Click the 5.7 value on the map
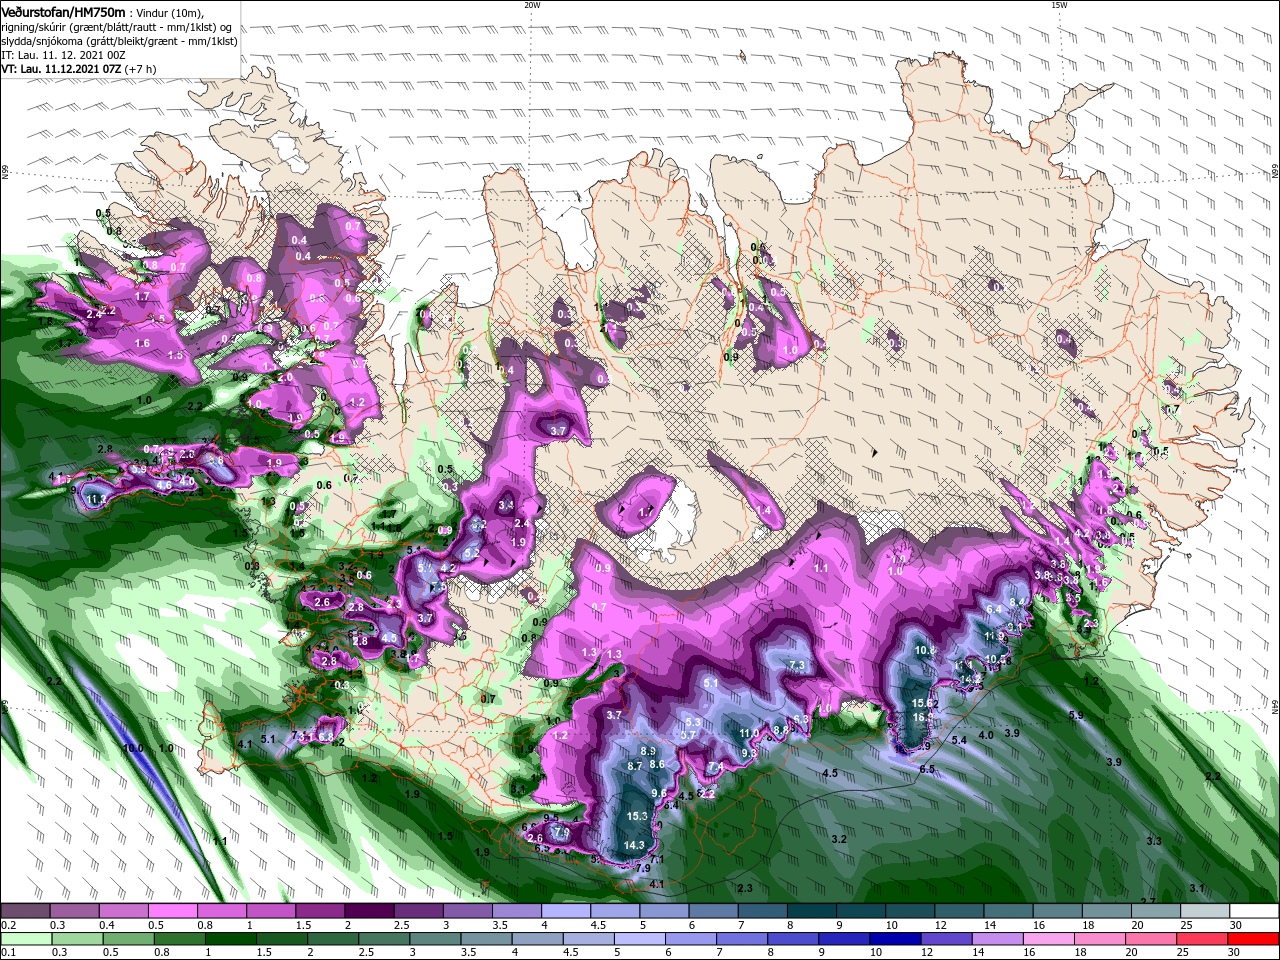 point(688,735)
